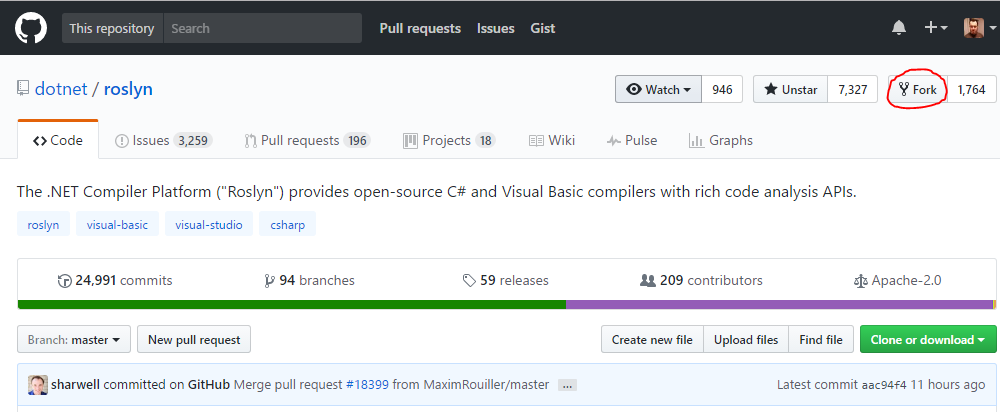Open the Graphs tab
Screen dimensions: 1000x412
click(721, 140)
